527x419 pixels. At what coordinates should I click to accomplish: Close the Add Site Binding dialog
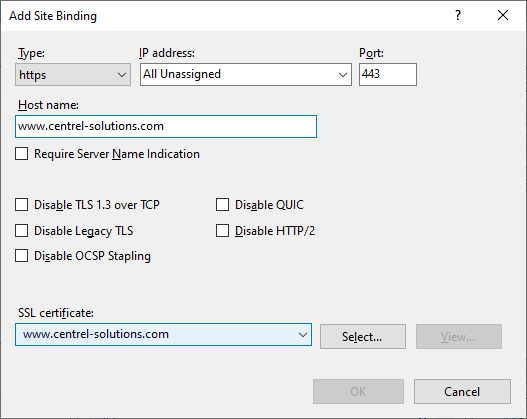[x=503, y=15]
